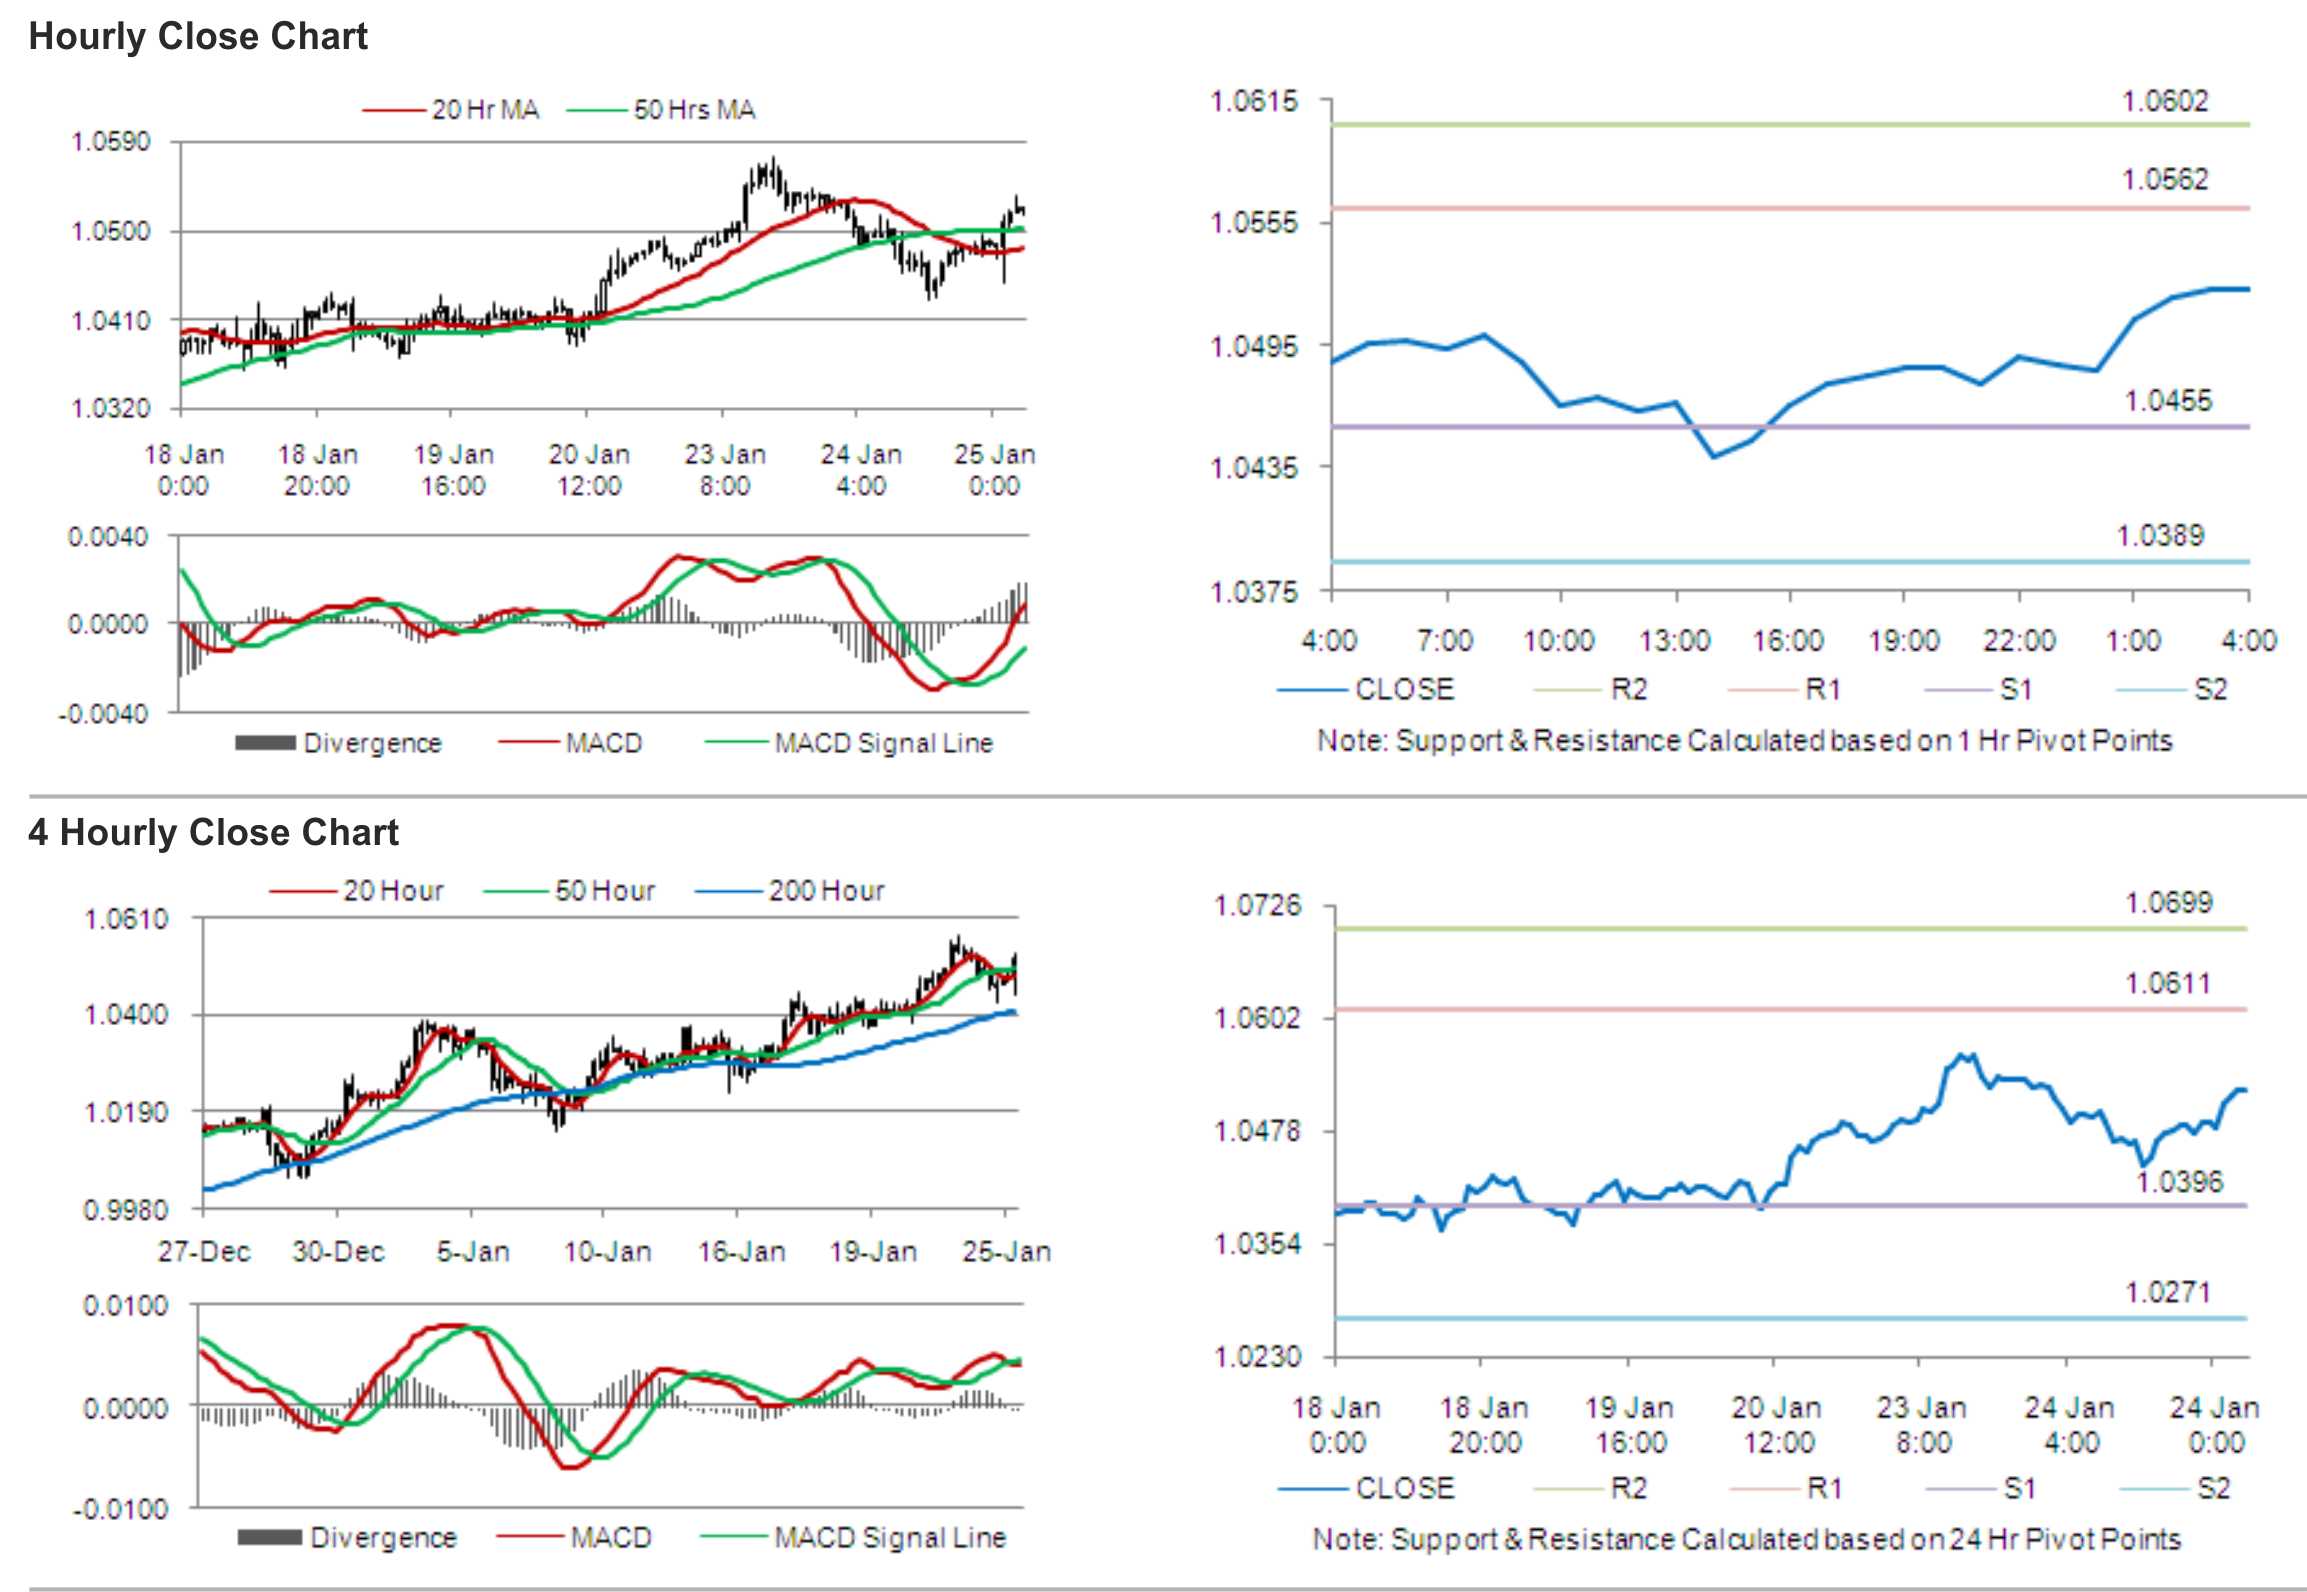The width and height of the screenshot is (2307, 1592).
Task: Select the '20 Hour' legend entry
Action: 357,890
